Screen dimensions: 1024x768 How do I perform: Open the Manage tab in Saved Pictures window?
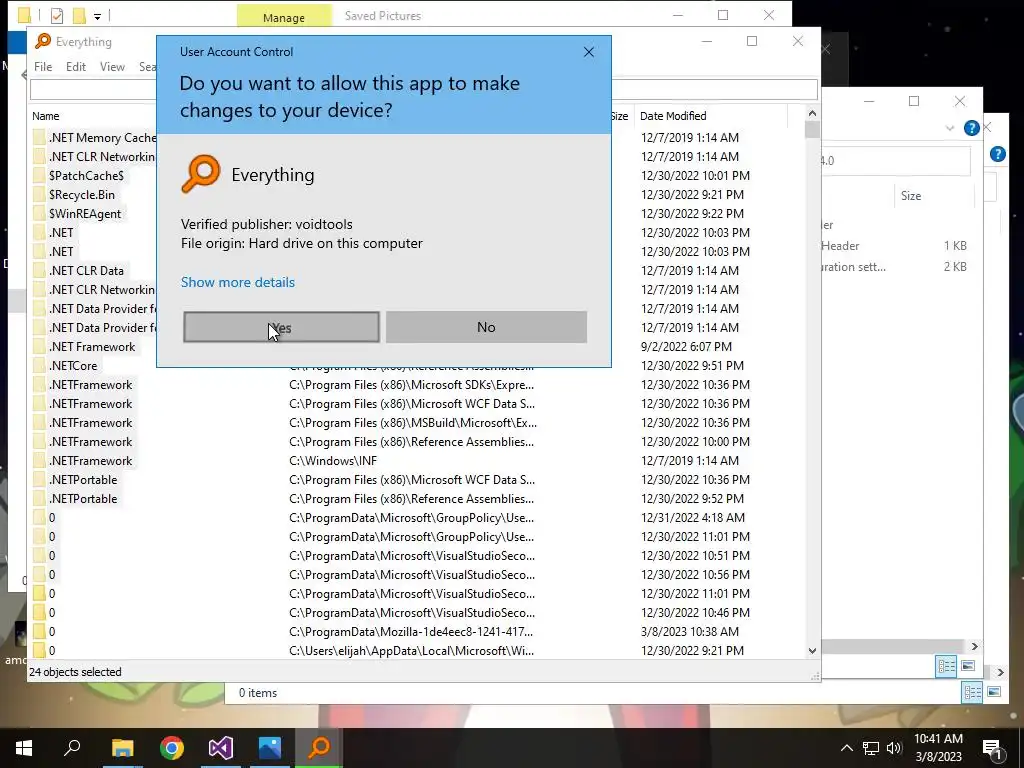pyautogui.click(x=283, y=16)
